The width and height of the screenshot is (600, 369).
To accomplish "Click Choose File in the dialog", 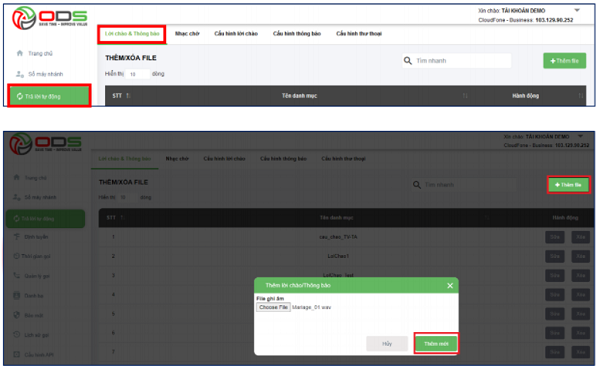I will pos(273,307).
